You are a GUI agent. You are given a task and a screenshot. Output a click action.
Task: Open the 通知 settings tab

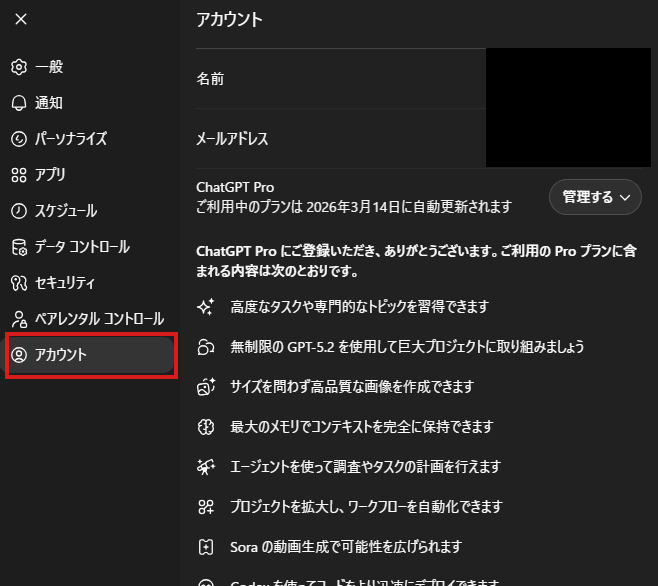(49, 103)
